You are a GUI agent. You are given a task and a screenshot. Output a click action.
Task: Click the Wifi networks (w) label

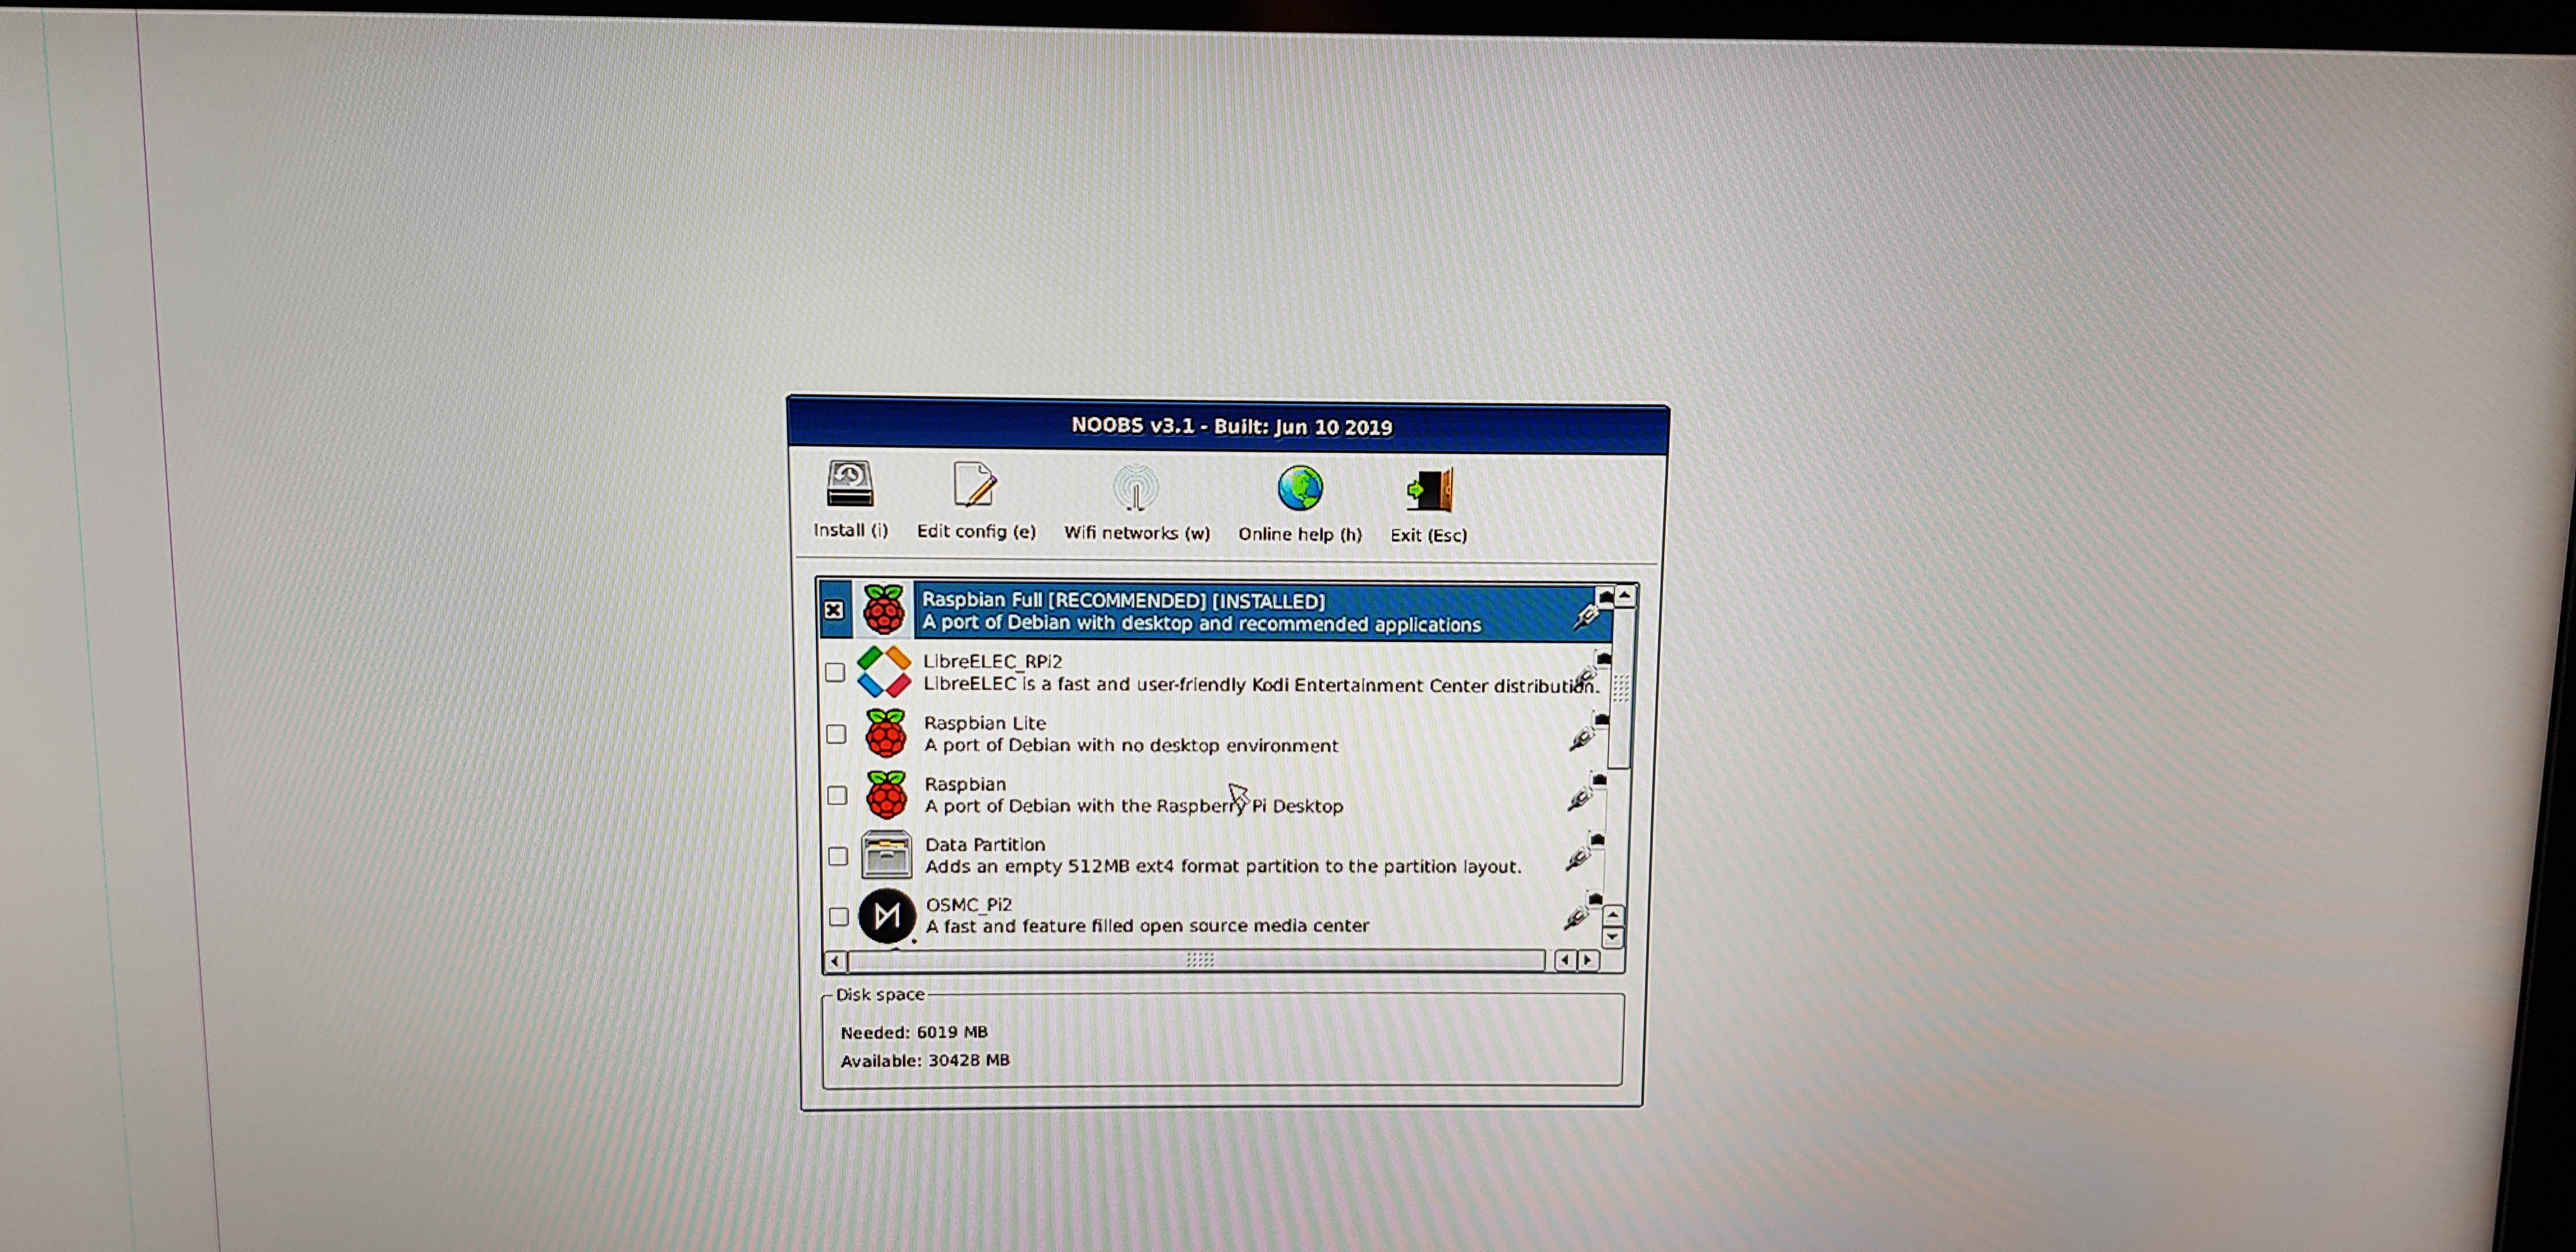pos(1136,533)
